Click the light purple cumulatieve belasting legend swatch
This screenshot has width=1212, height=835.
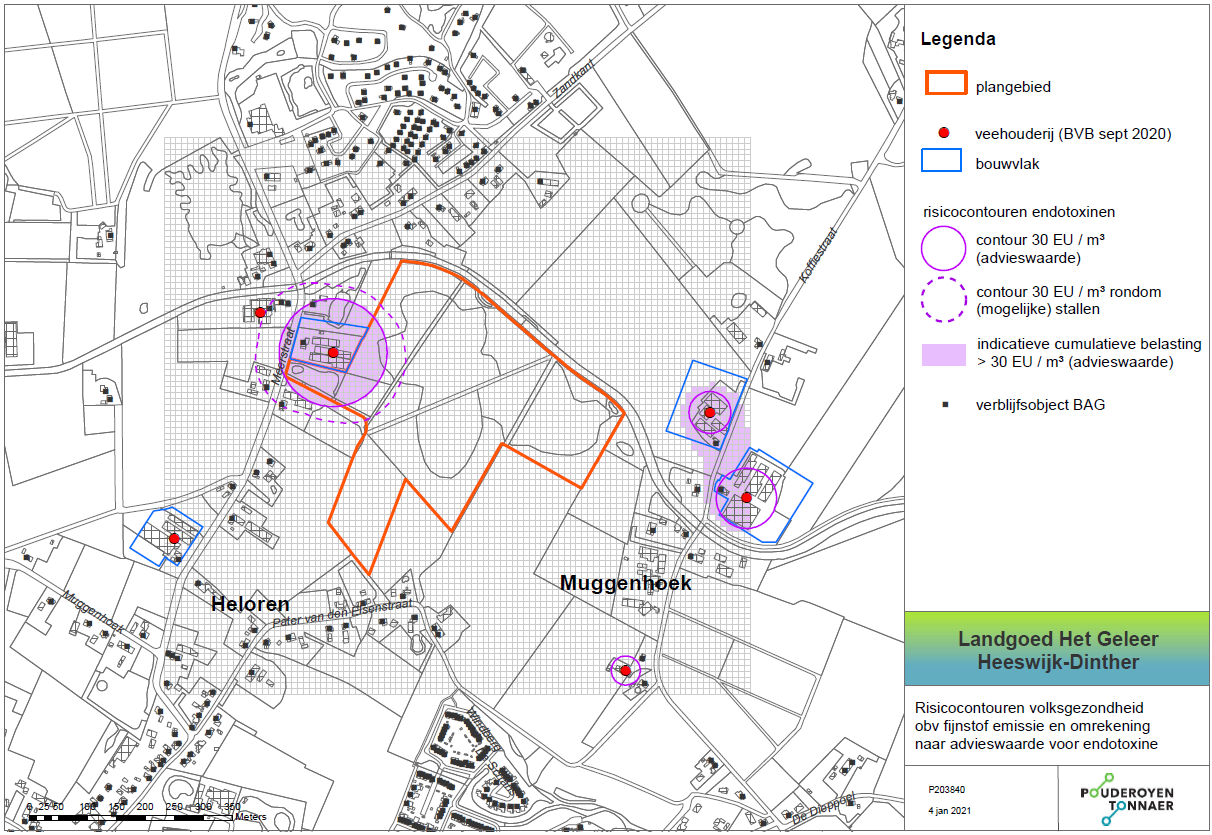pos(943,353)
